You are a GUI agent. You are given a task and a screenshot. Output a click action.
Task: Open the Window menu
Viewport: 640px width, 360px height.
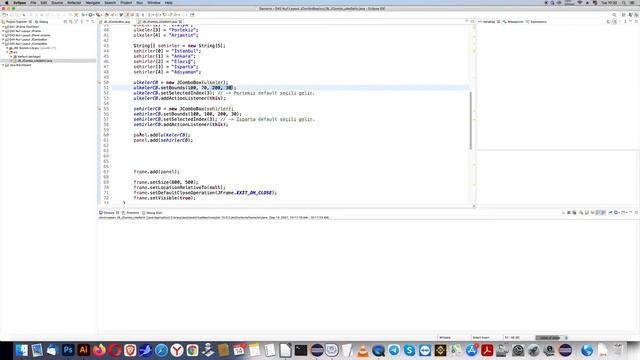[154, 2]
